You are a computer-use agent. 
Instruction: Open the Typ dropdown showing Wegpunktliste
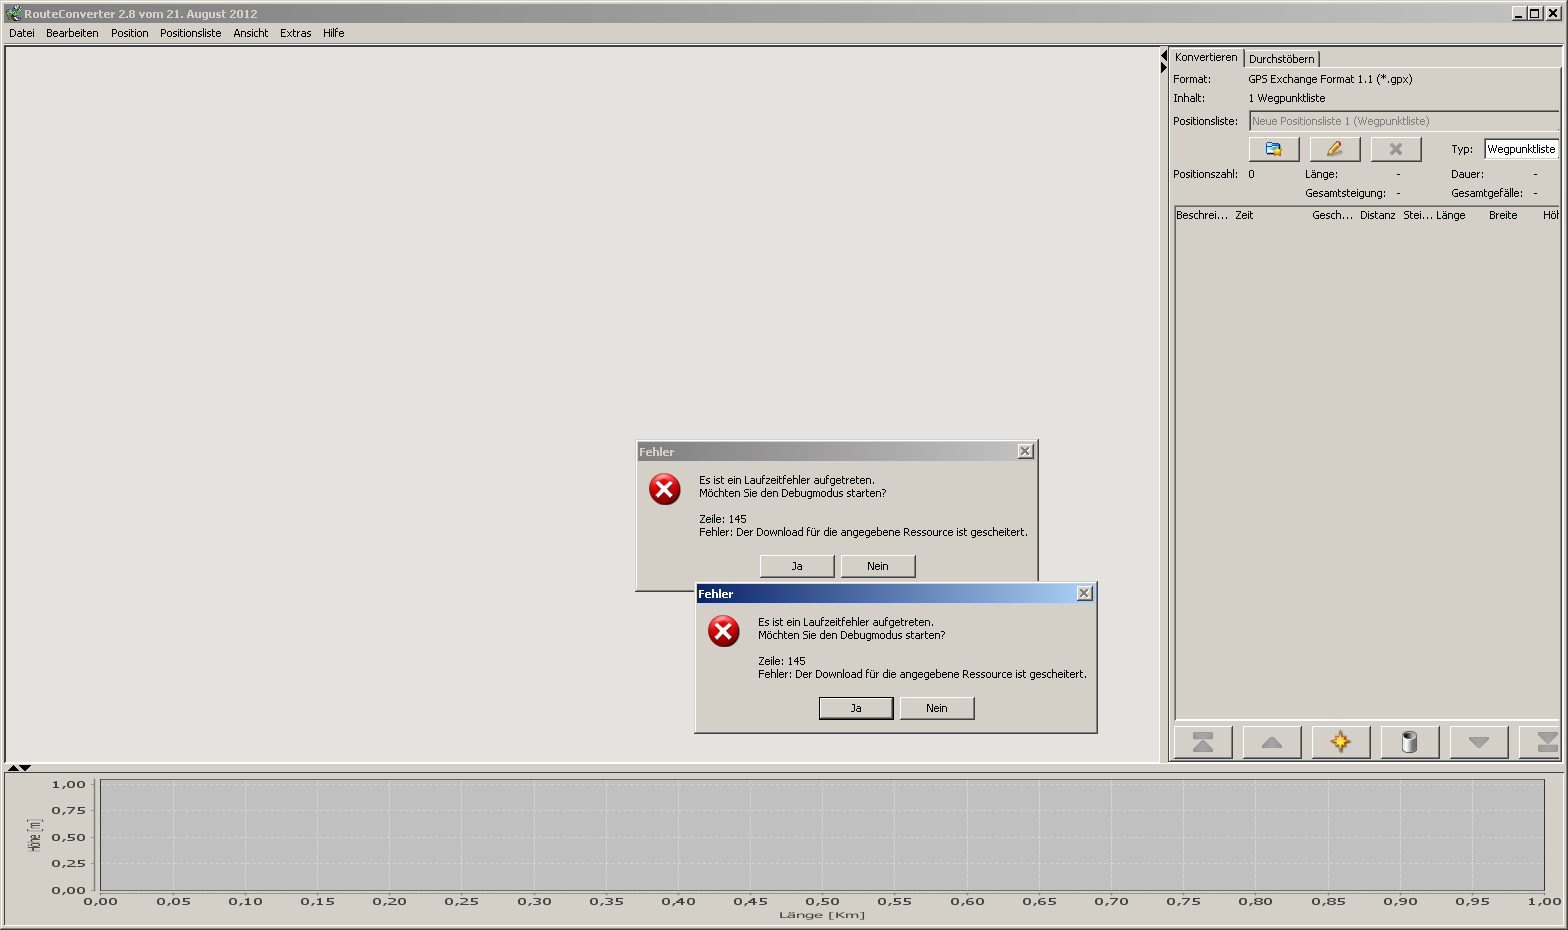pyautogui.click(x=1520, y=149)
